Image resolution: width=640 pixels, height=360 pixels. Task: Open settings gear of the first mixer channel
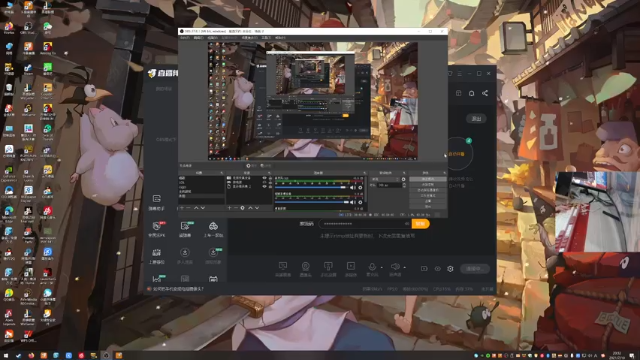click(360, 187)
